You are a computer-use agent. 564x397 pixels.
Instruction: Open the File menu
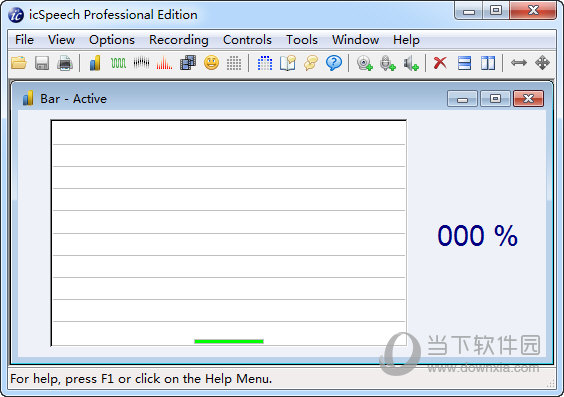[x=24, y=40]
